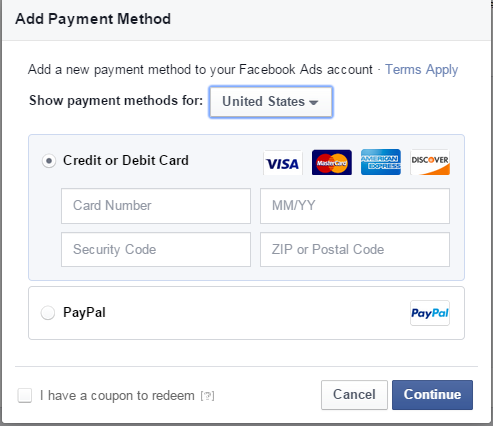Click the PayPal logo badge
The width and height of the screenshot is (493, 426).
(430, 313)
